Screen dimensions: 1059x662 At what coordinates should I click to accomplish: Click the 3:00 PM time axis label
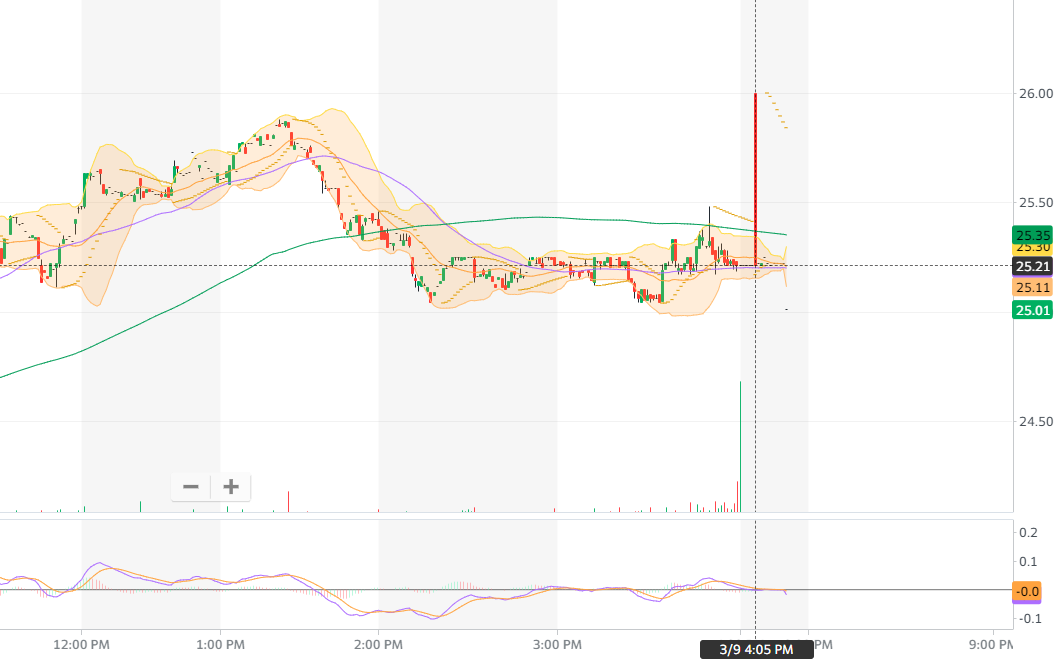tap(557, 644)
